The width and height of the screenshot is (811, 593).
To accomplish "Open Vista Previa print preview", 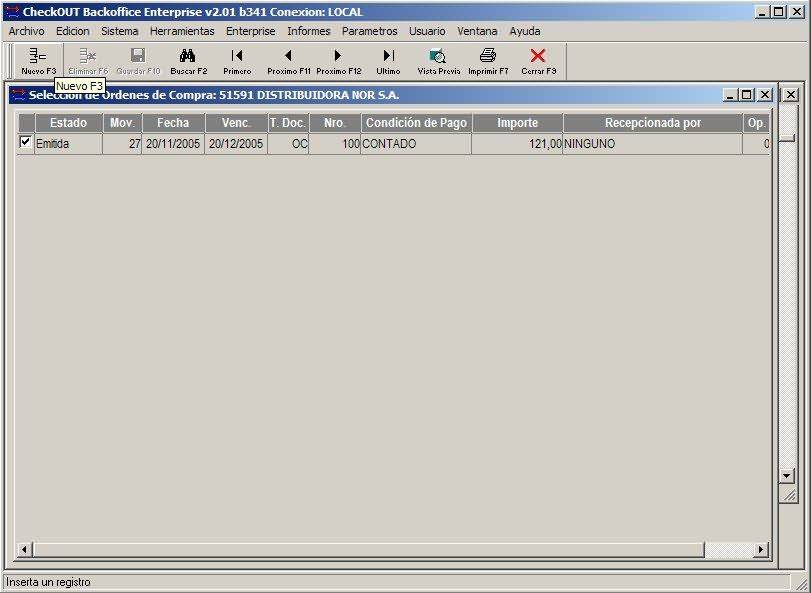I will (438, 61).
